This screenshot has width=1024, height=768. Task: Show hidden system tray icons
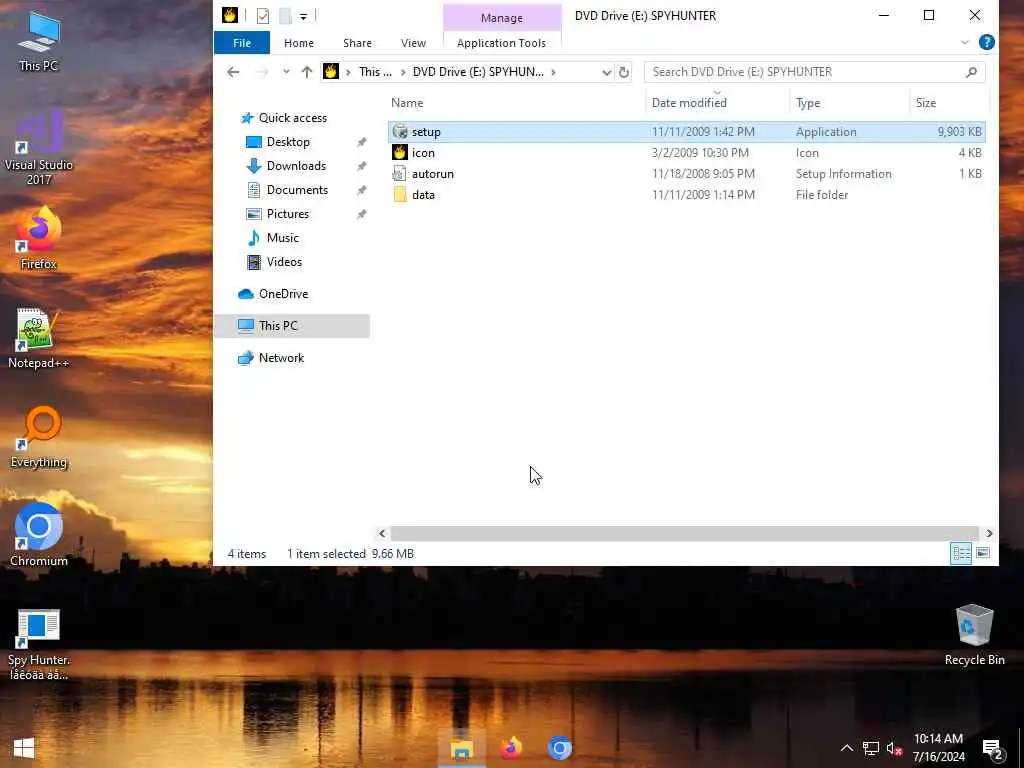[x=846, y=748]
